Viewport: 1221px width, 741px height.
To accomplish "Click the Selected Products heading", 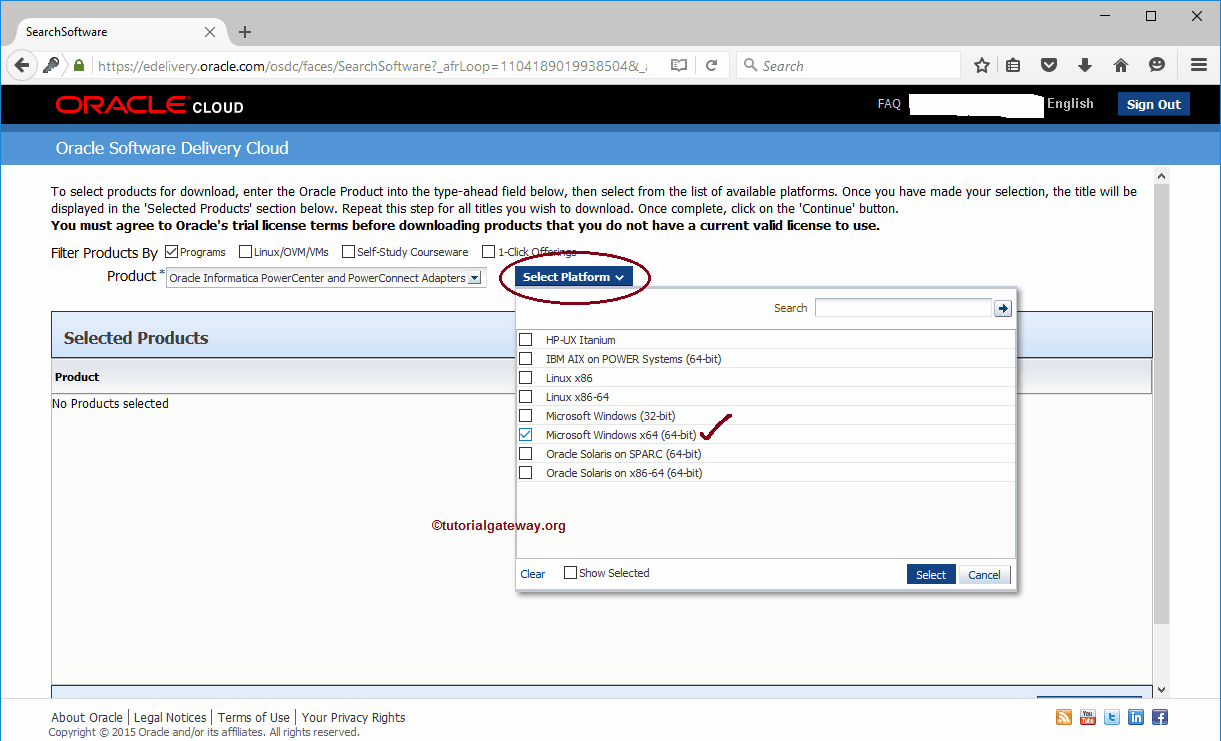I will tap(136, 338).
